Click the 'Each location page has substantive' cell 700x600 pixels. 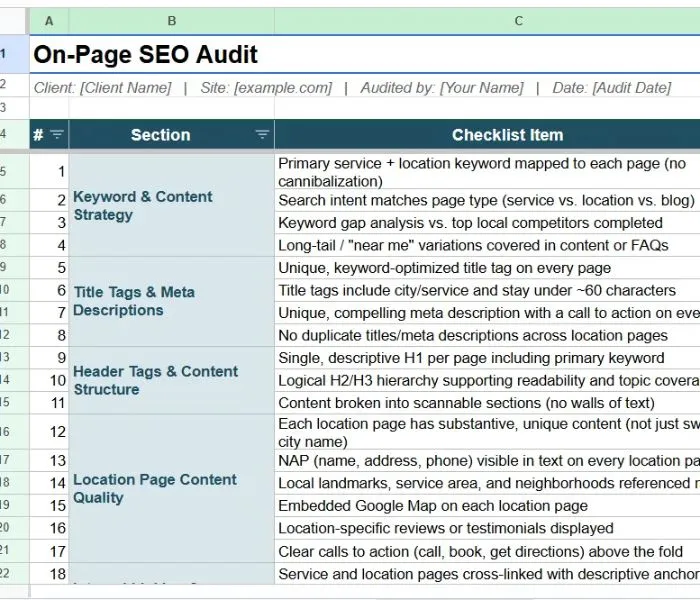[x=487, y=432]
